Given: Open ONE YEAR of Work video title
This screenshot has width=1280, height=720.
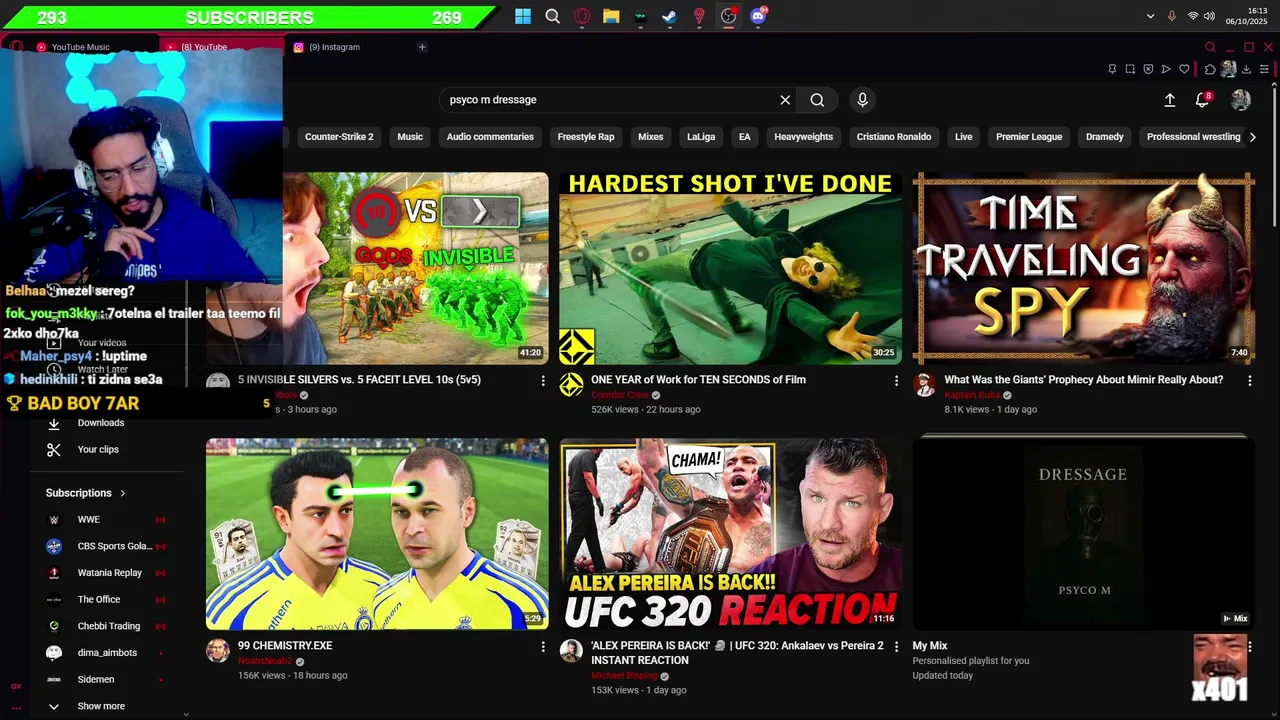Looking at the screenshot, I should coord(698,380).
